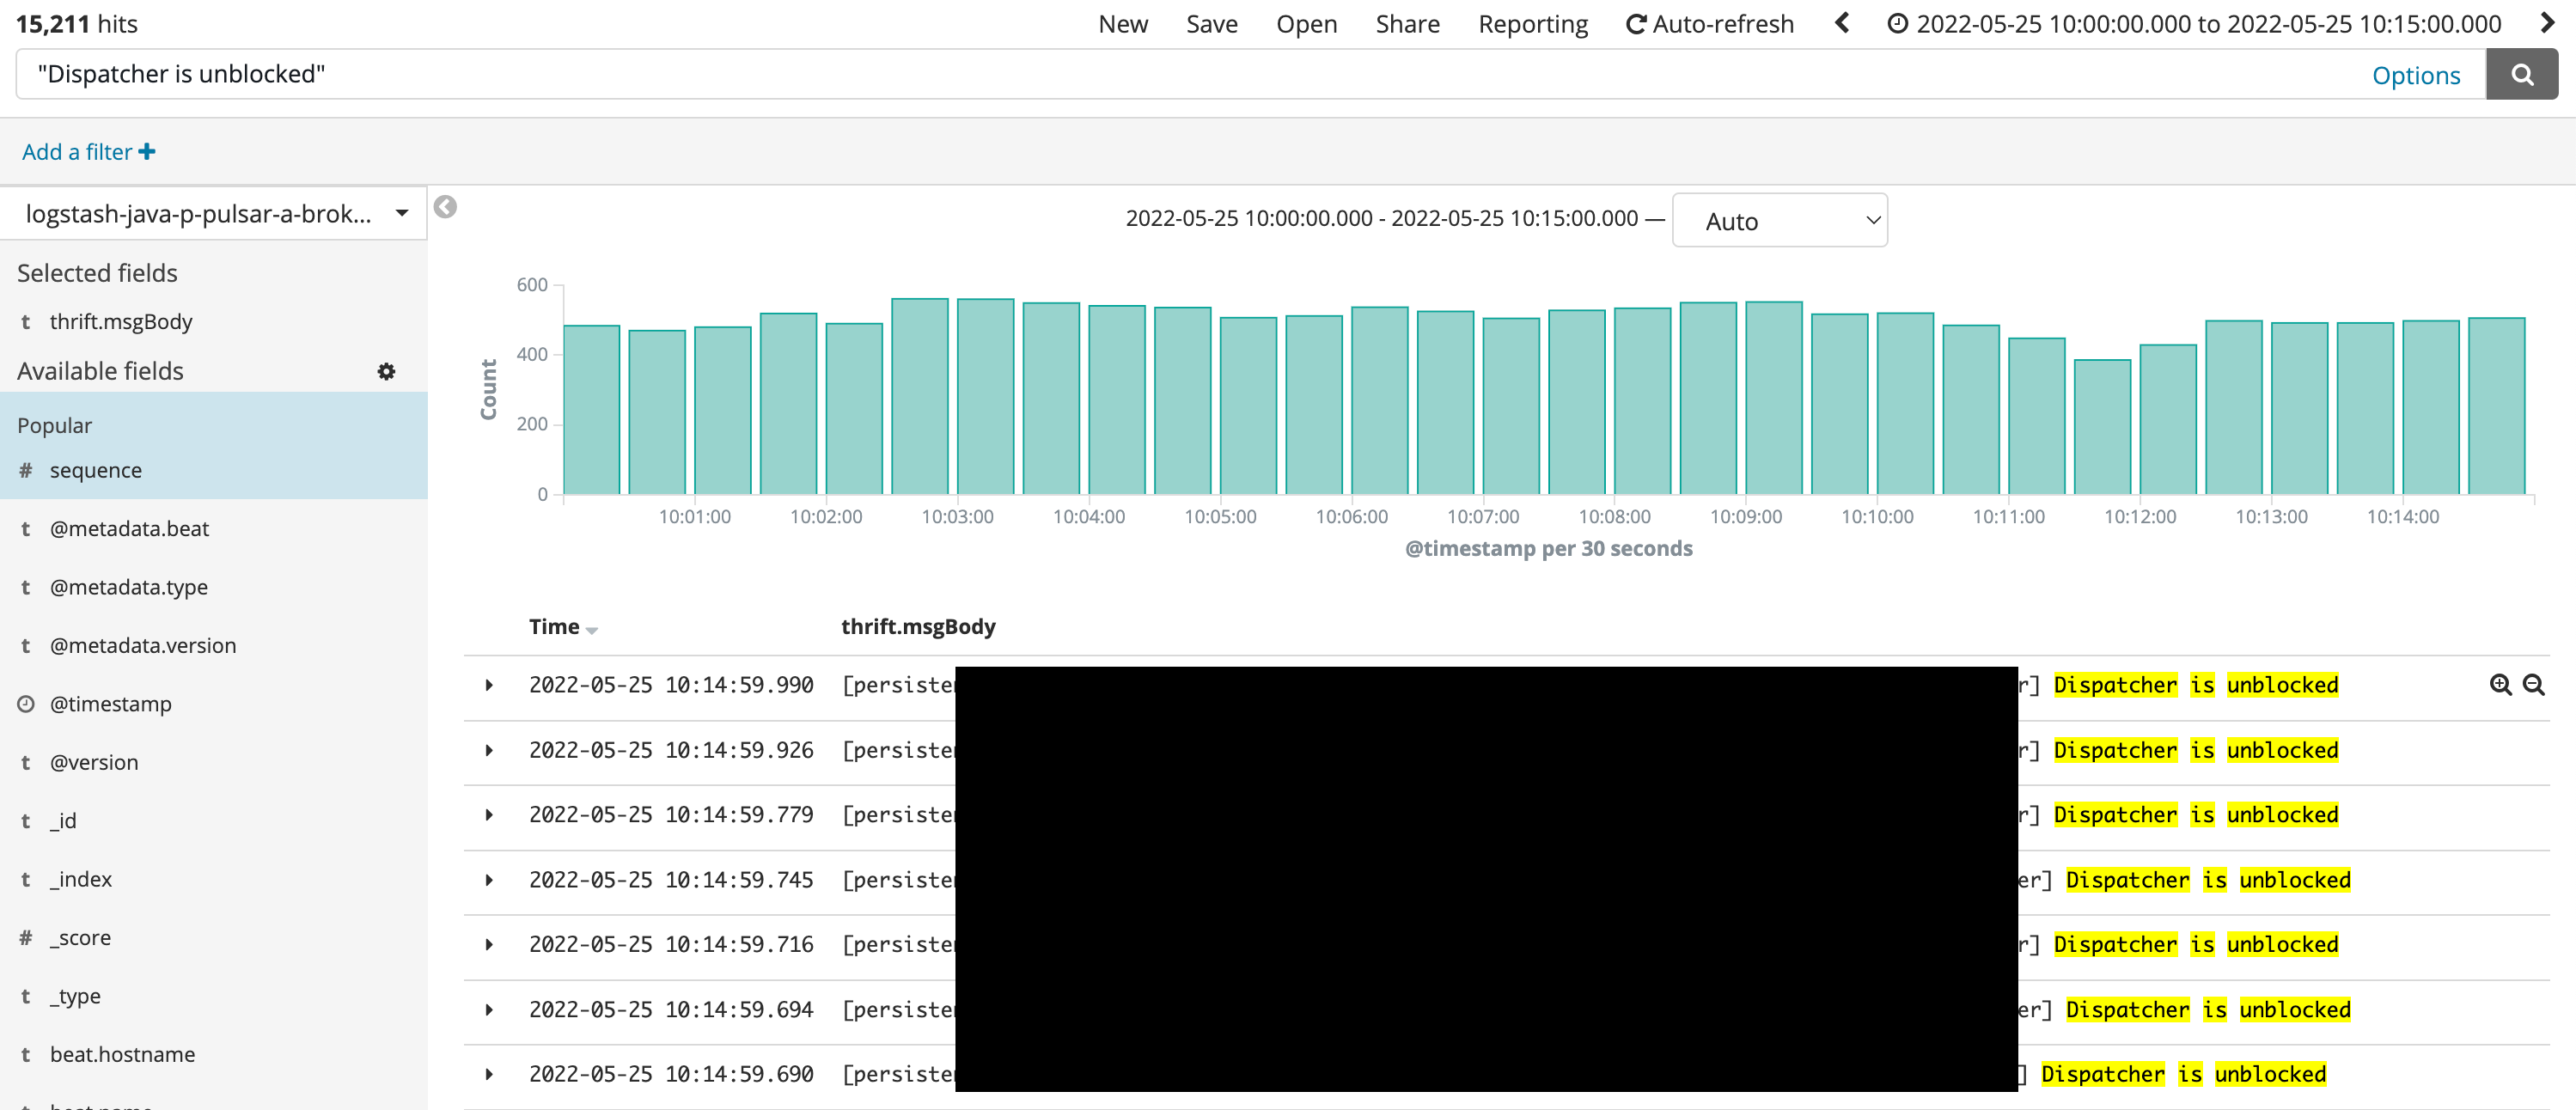Image resolution: width=2576 pixels, height=1110 pixels.
Task: Open the Auto interval dropdown
Action: (x=1779, y=221)
